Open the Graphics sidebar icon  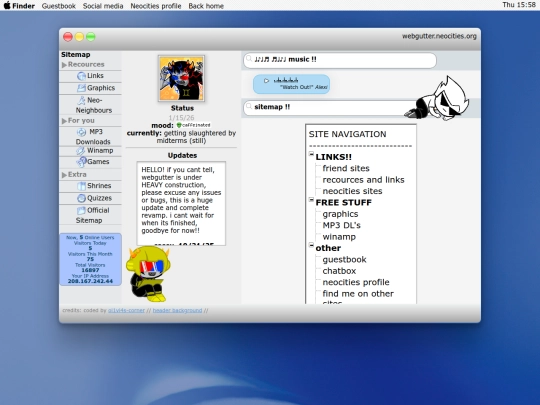tap(81, 88)
